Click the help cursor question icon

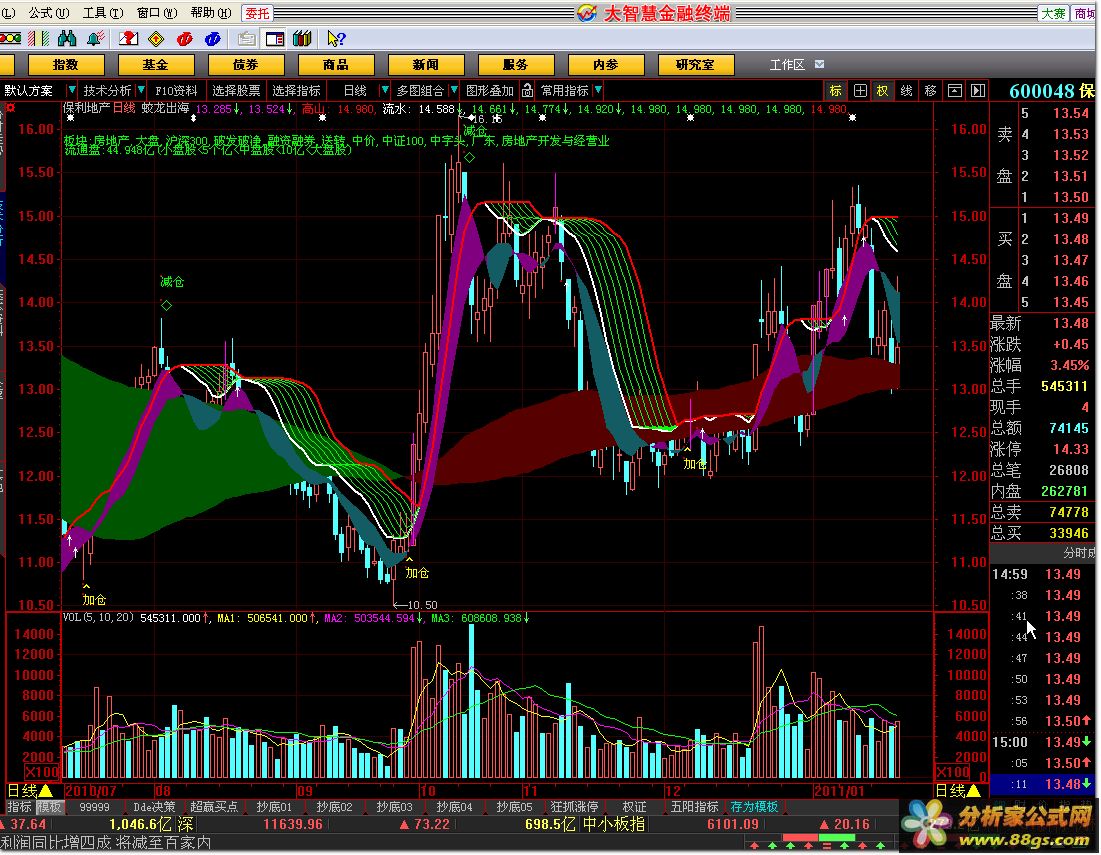336,39
